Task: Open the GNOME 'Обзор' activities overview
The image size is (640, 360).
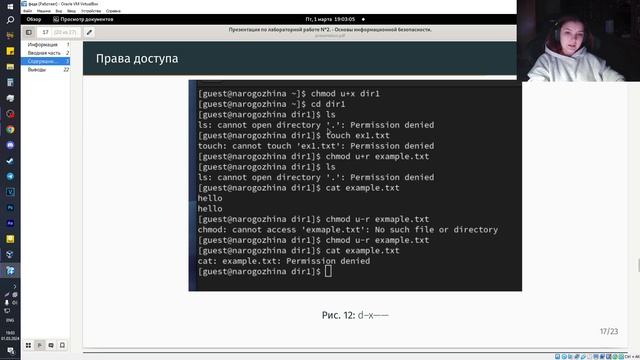Action: 34,19
